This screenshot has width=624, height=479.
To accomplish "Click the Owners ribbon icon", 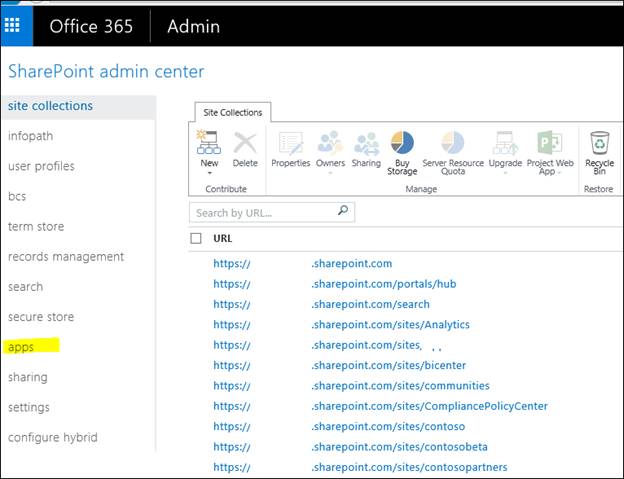I will click(x=330, y=143).
